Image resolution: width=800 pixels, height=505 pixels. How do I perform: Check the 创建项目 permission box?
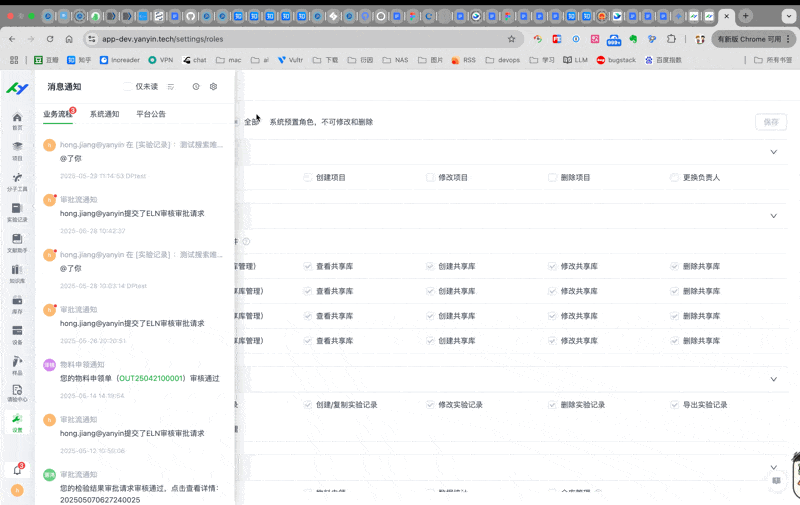click(x=308, y=177)
